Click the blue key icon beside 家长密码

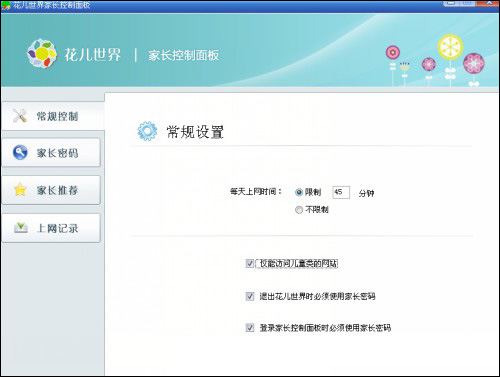point(20,152)
